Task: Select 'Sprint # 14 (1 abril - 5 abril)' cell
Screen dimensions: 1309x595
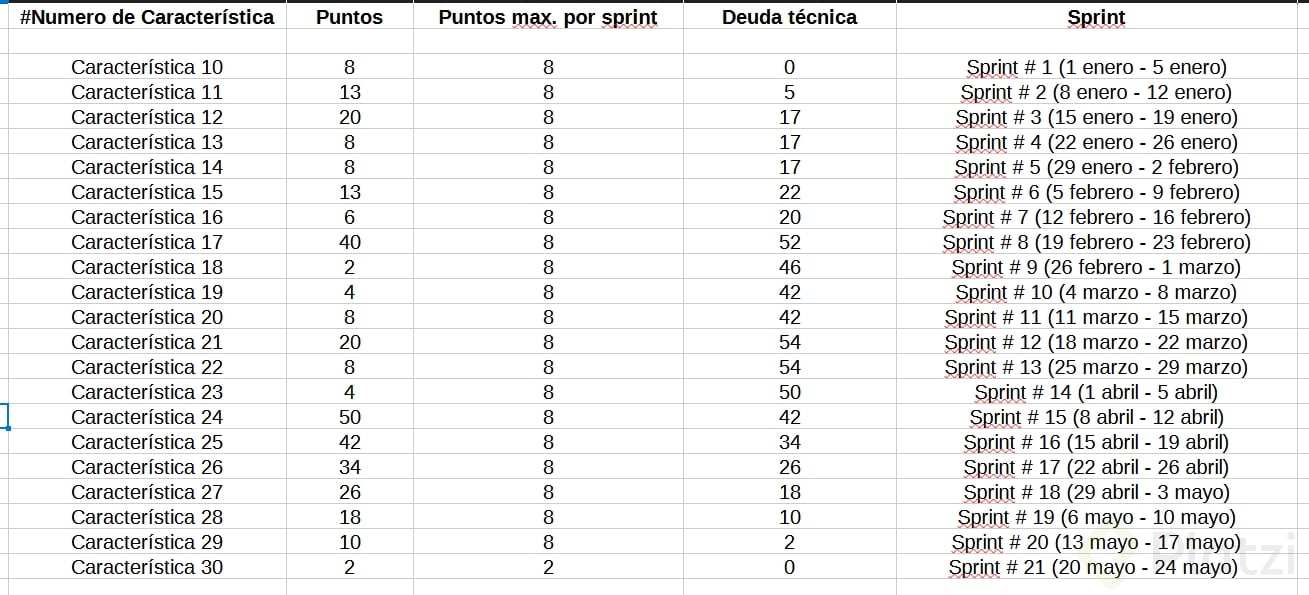Action: coord(1096,392)
